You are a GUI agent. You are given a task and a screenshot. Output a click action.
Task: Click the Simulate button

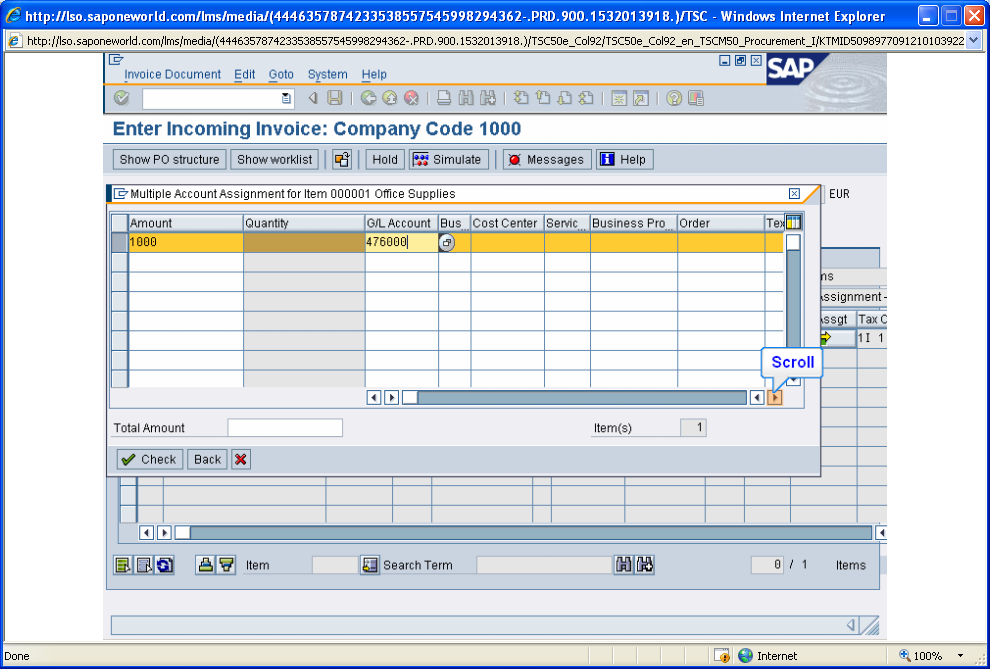click(448, 160)
